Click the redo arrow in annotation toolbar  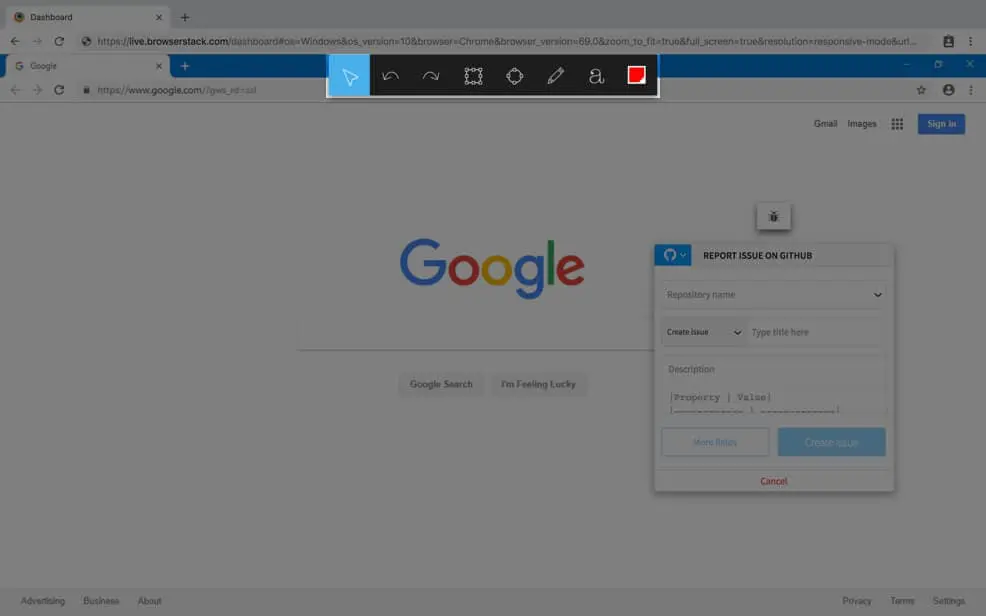click(x=431, y=76)
